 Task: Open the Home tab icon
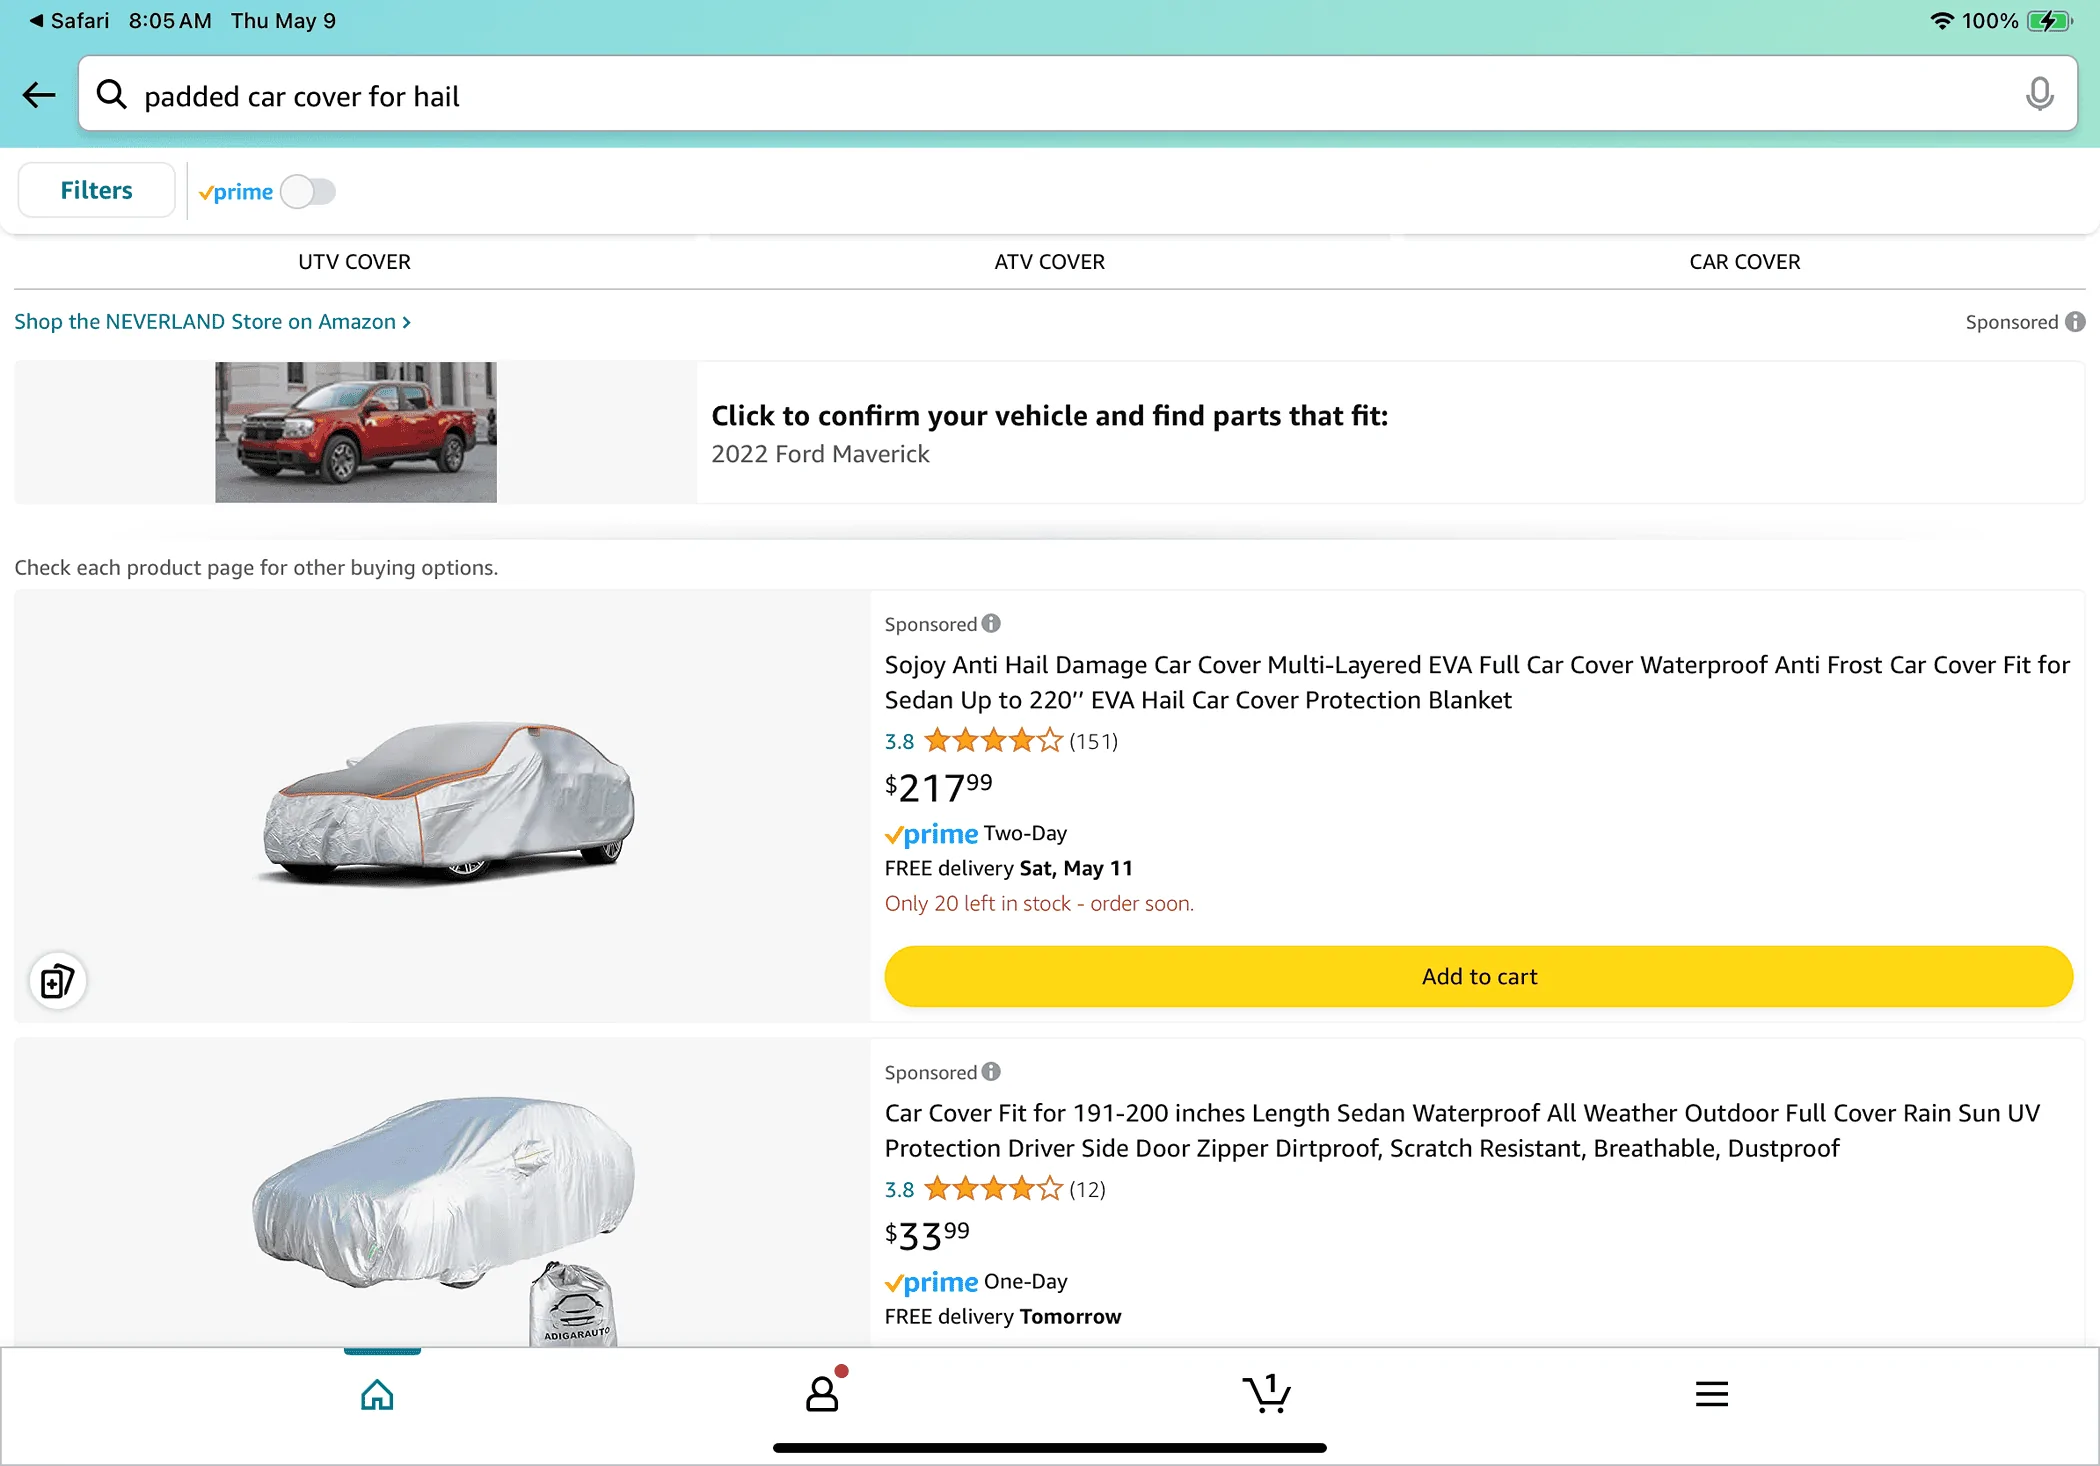pyautogui.click(x=377, y=1394)
